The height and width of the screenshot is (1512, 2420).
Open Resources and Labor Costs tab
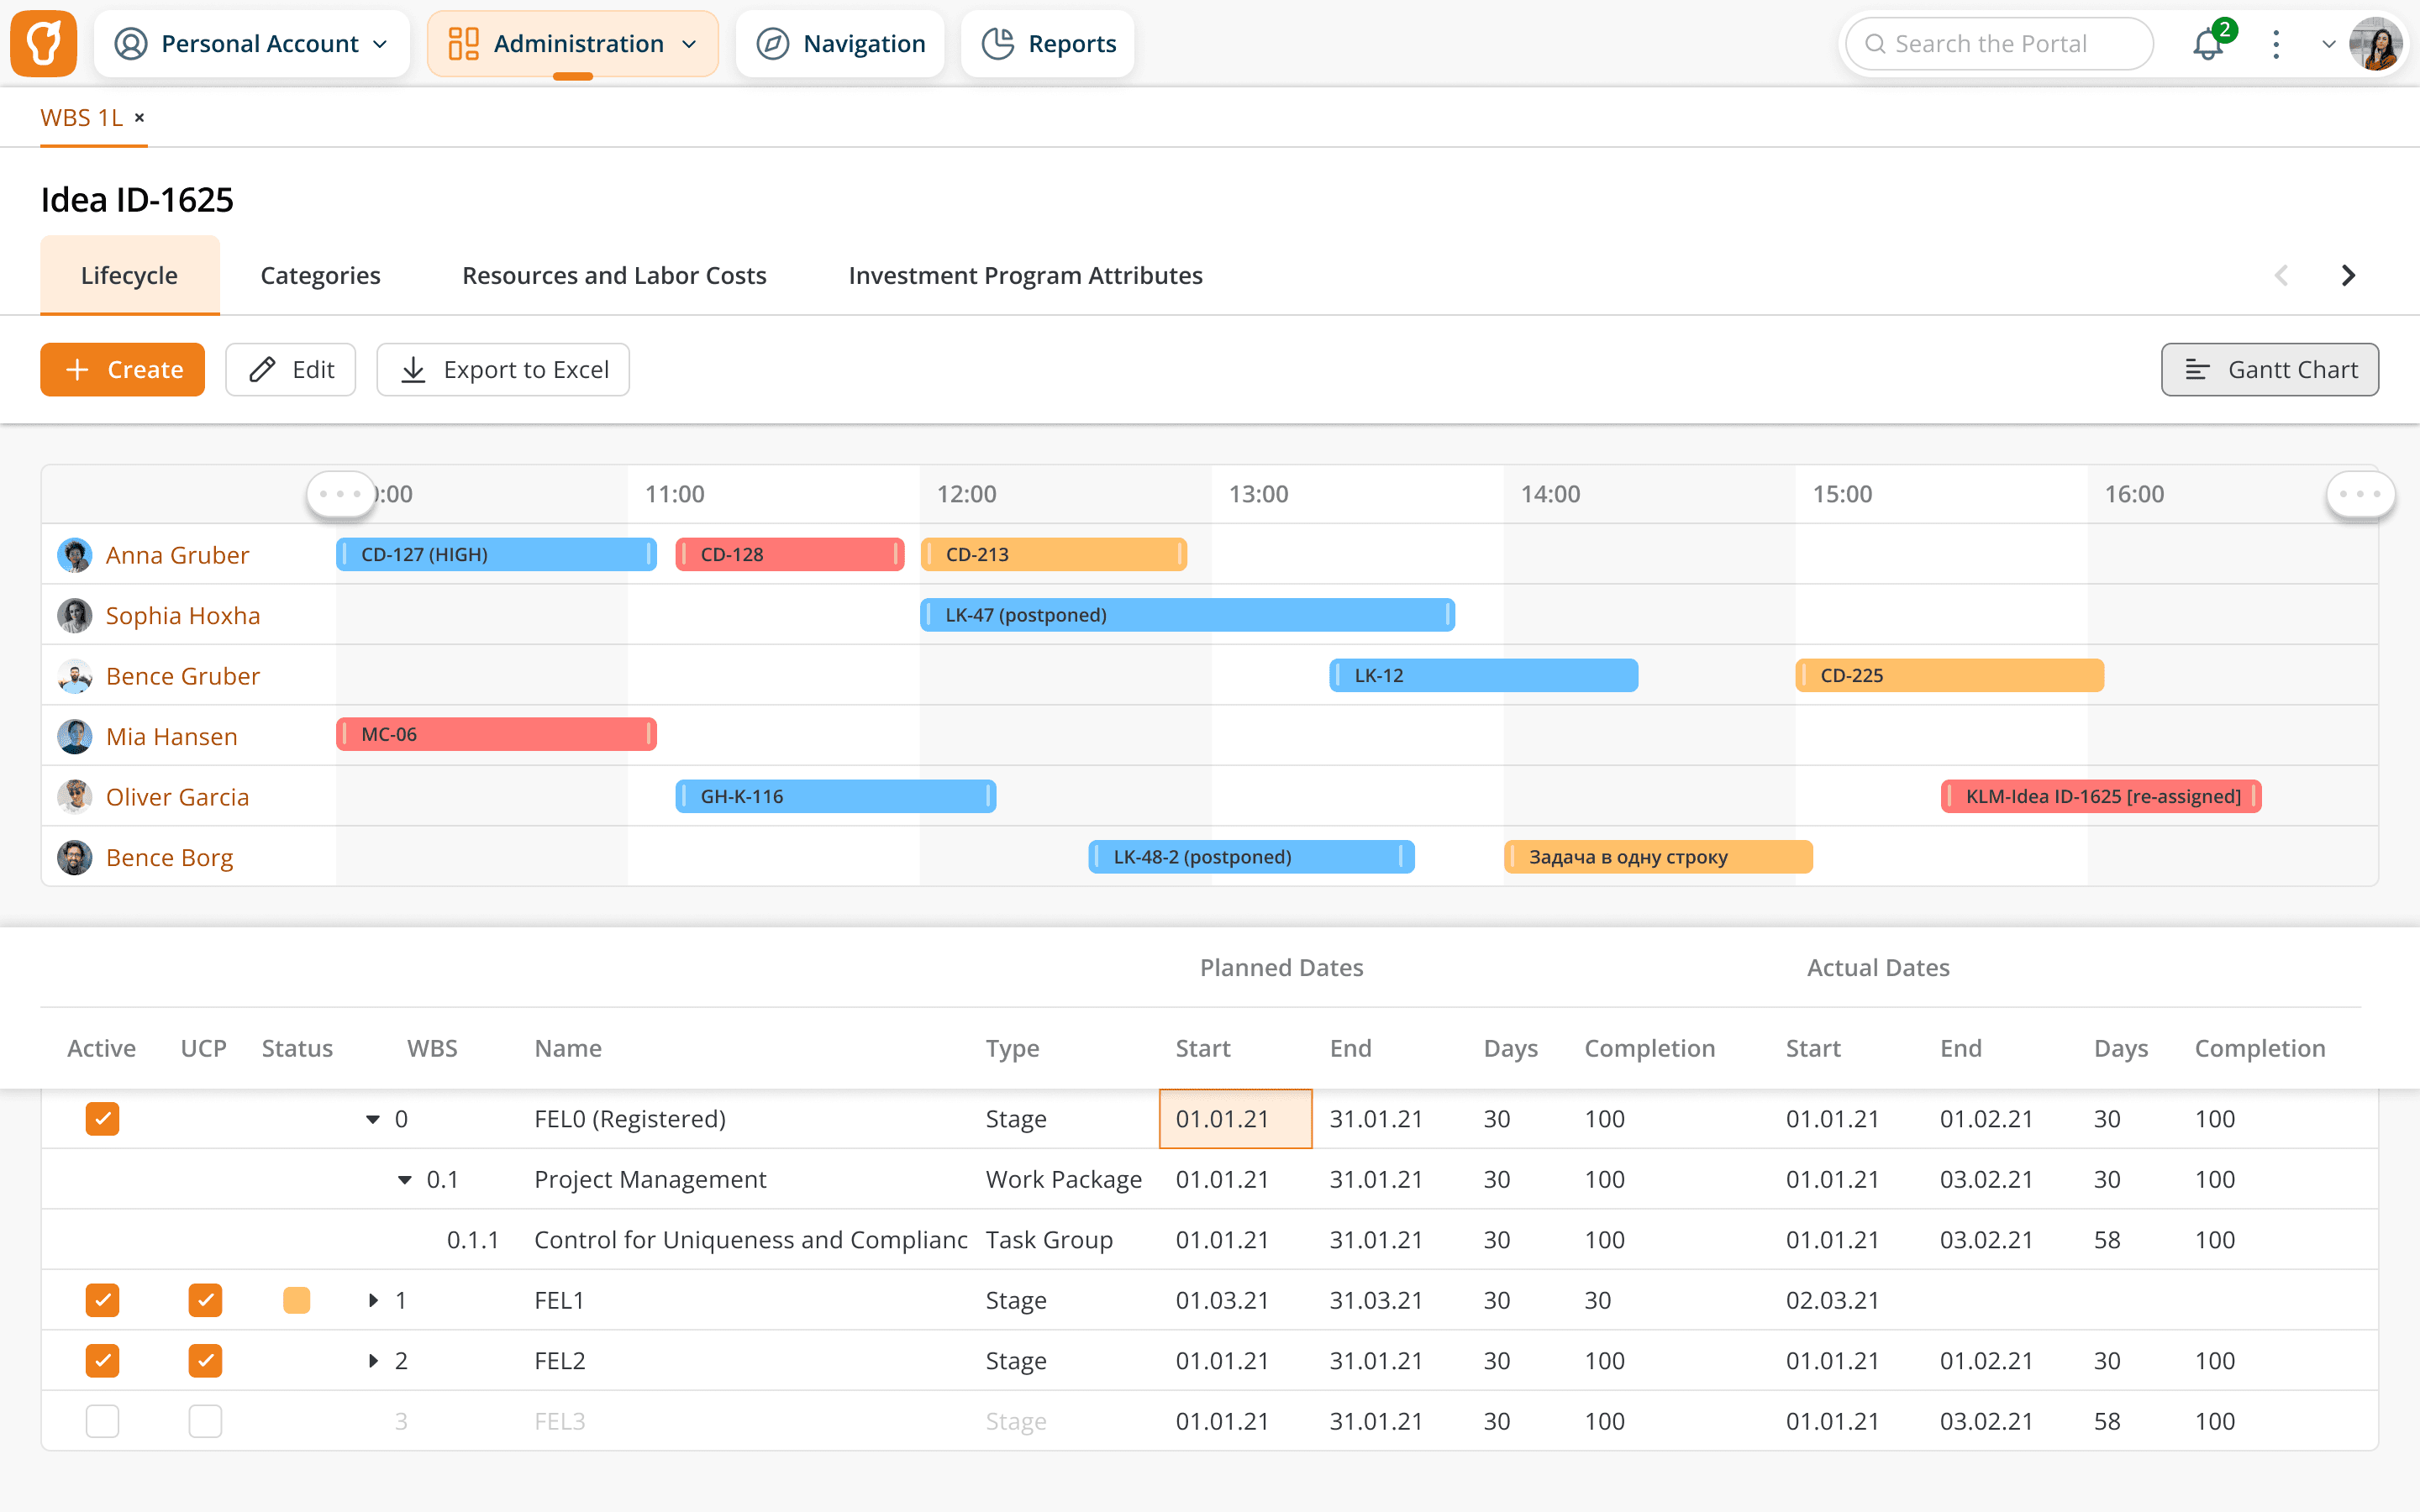[614, 276]
